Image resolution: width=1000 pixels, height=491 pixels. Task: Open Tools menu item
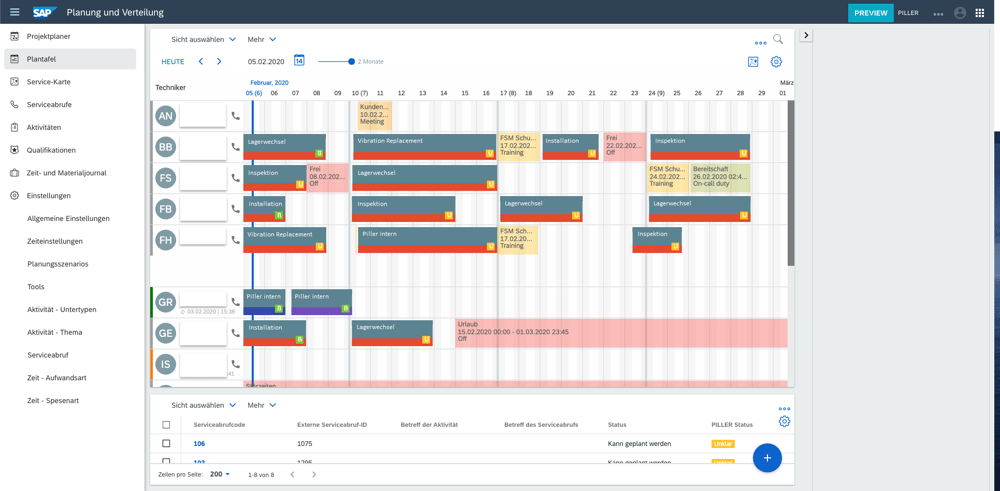point(36,287)
